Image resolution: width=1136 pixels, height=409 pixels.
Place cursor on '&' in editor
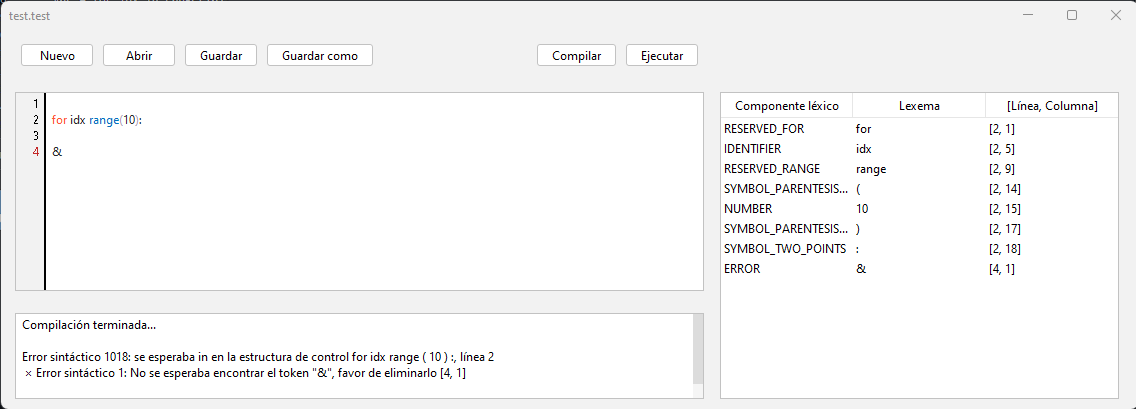(x=57, y=153)
